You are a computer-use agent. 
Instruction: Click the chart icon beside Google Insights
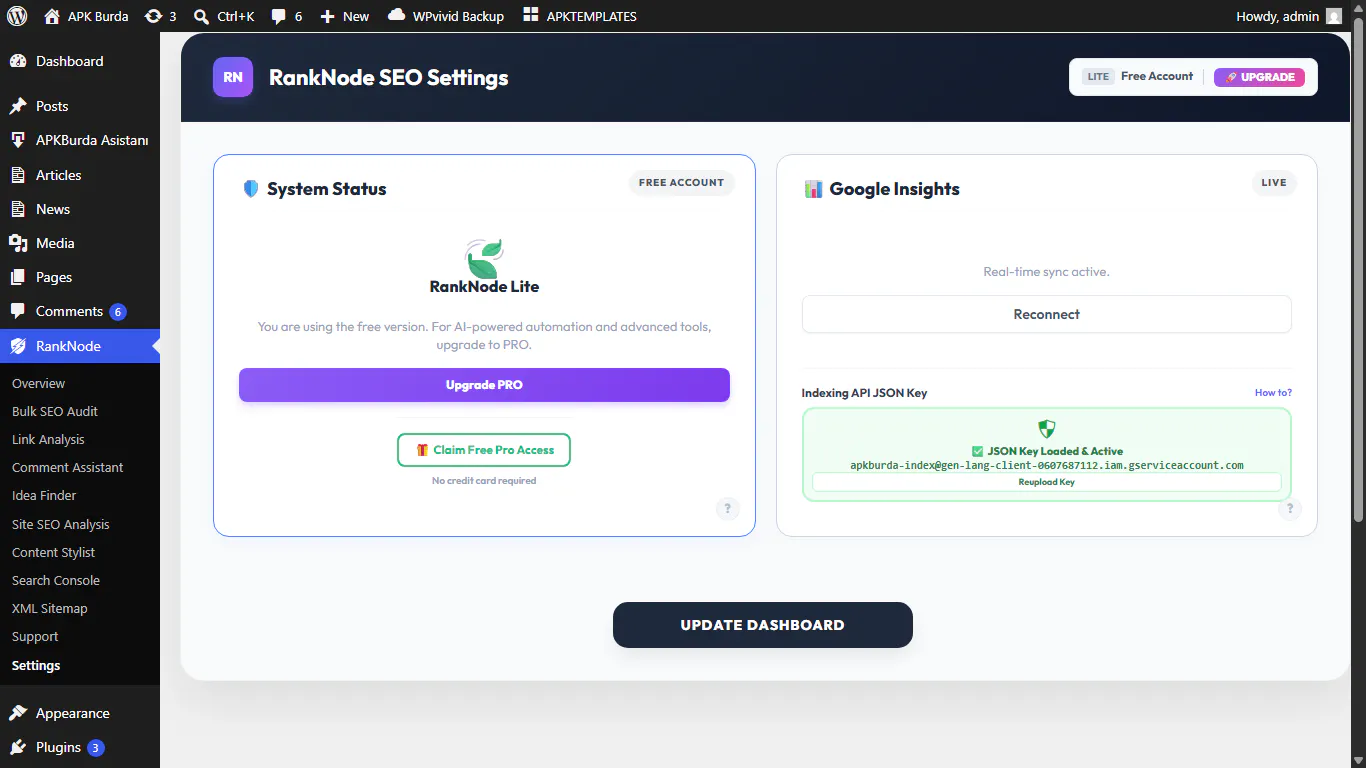click(813, 189)
